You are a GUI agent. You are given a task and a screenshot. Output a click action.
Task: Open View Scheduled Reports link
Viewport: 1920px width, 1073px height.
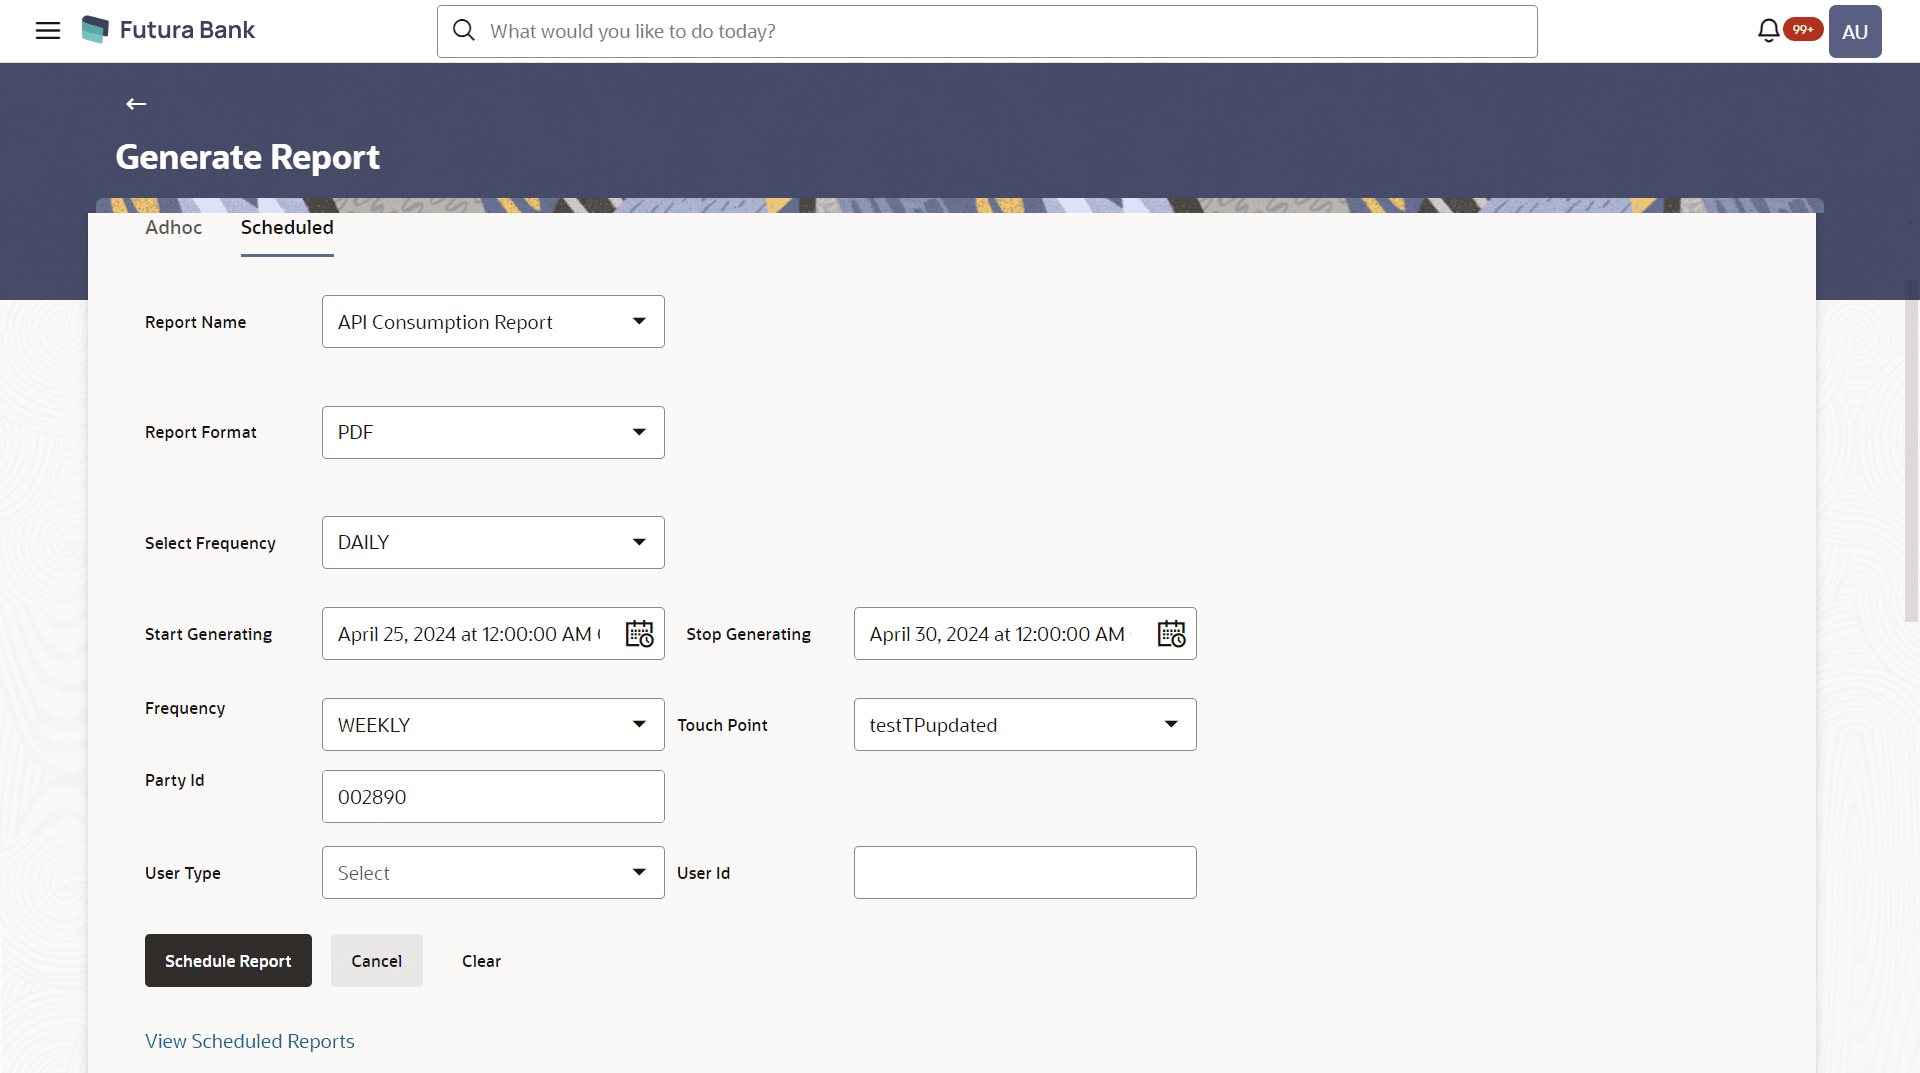click(249, 1040)
